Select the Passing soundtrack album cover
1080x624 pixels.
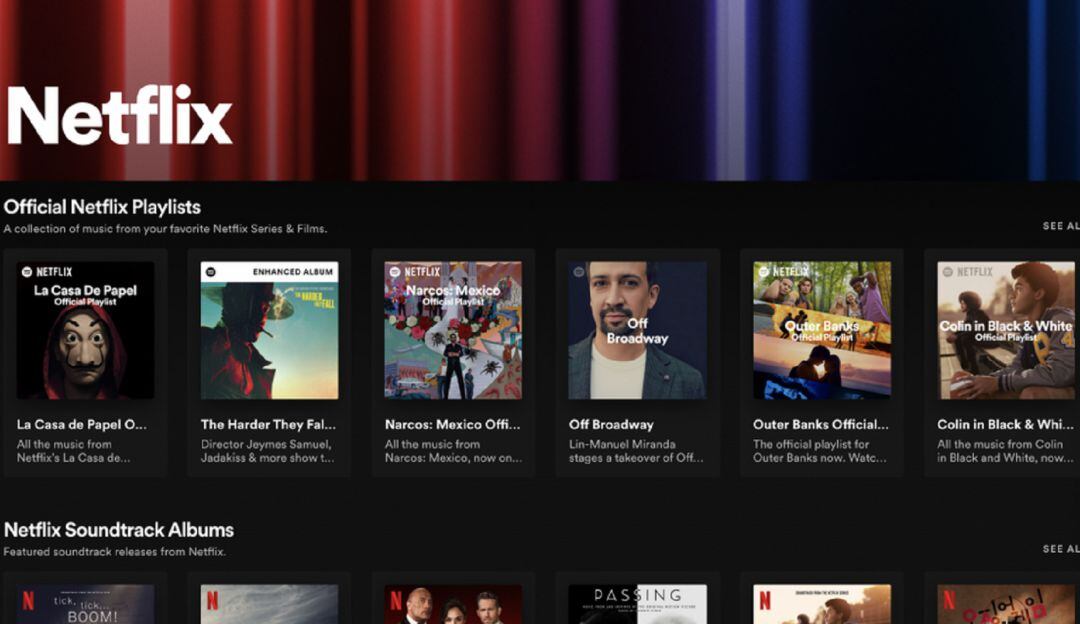pos(636,598)
